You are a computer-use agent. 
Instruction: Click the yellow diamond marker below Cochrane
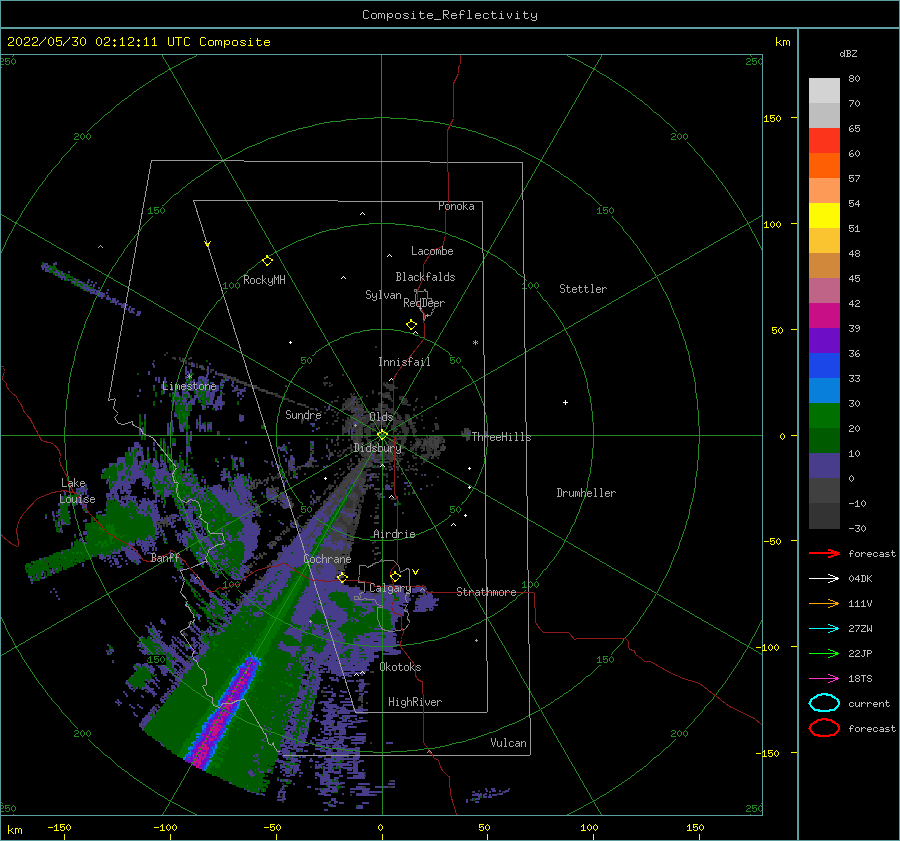[x=342, y=577]
